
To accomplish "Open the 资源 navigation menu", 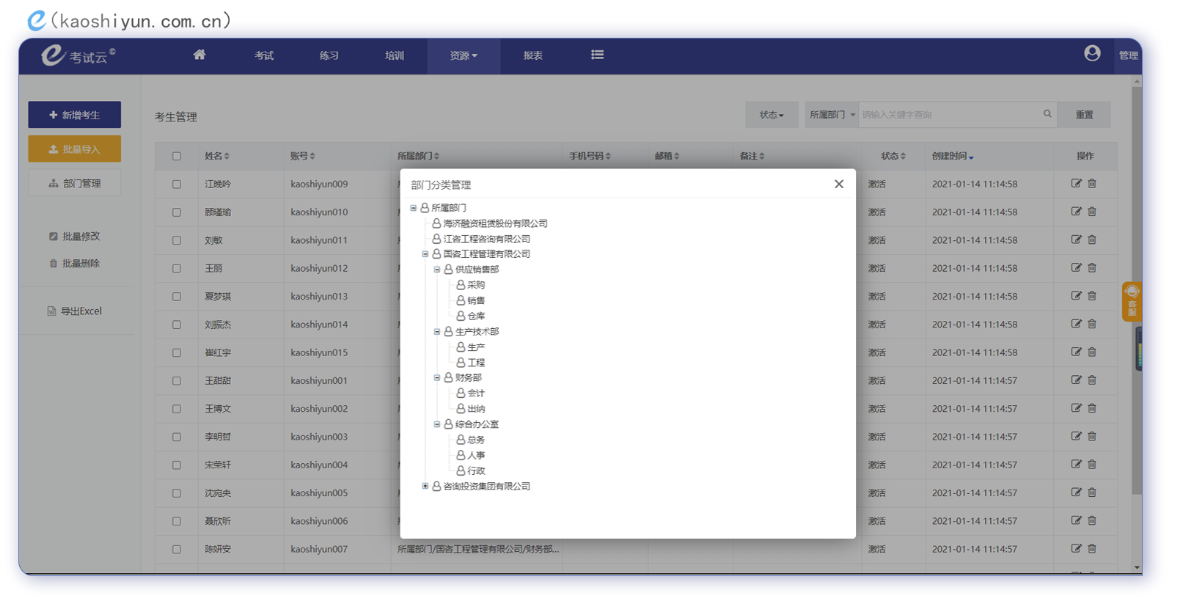I will click(463, 56).
